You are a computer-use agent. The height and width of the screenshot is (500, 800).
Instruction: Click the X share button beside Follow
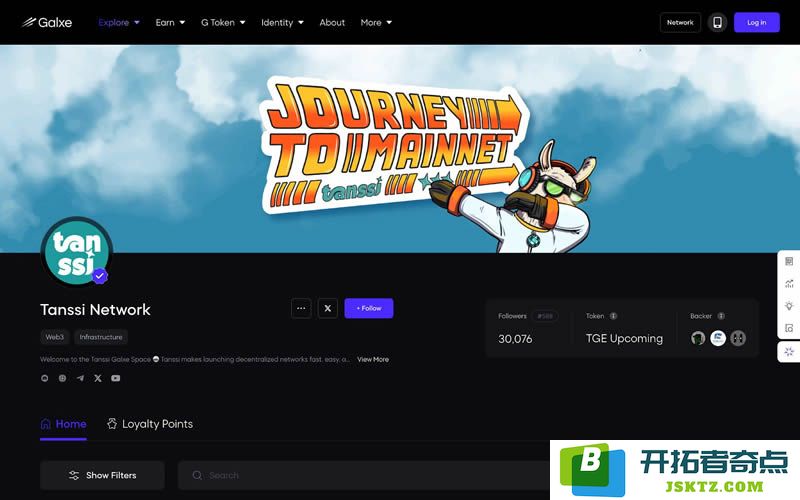click(328, 308)
